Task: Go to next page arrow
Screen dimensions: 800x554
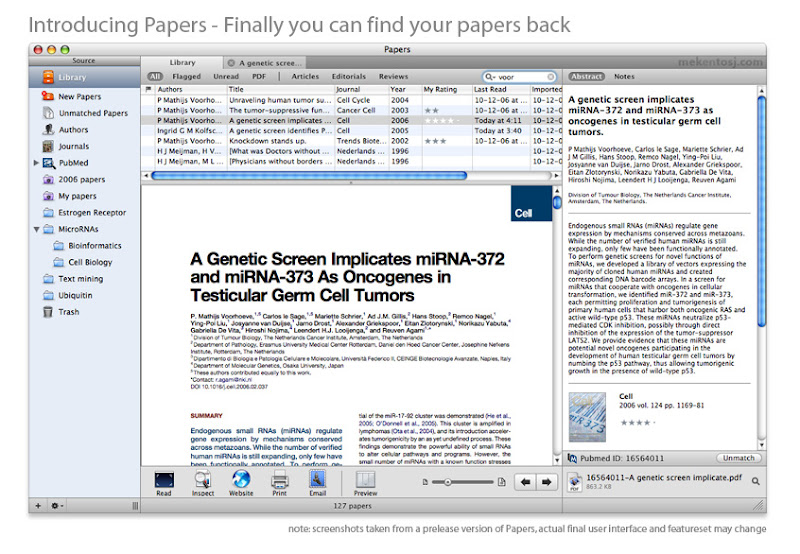Action: (546, 482)
